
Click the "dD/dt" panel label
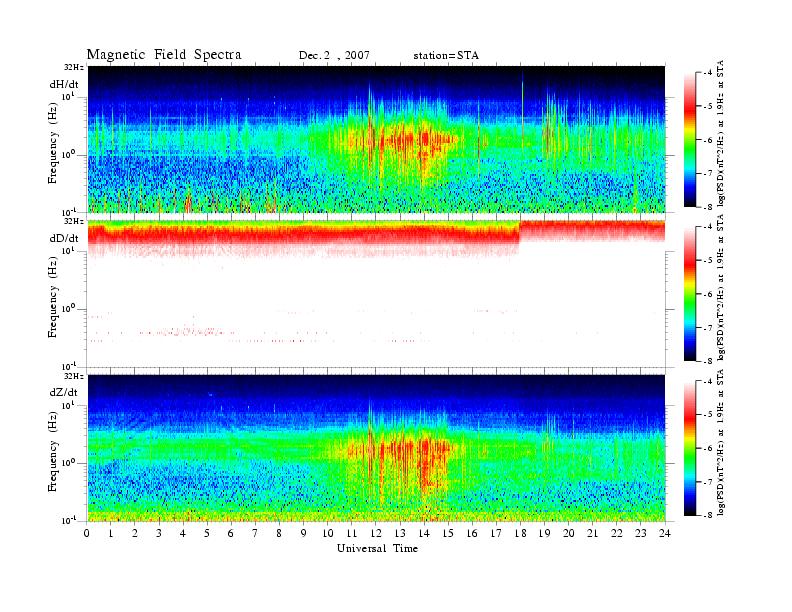click(x=64, y=238)
